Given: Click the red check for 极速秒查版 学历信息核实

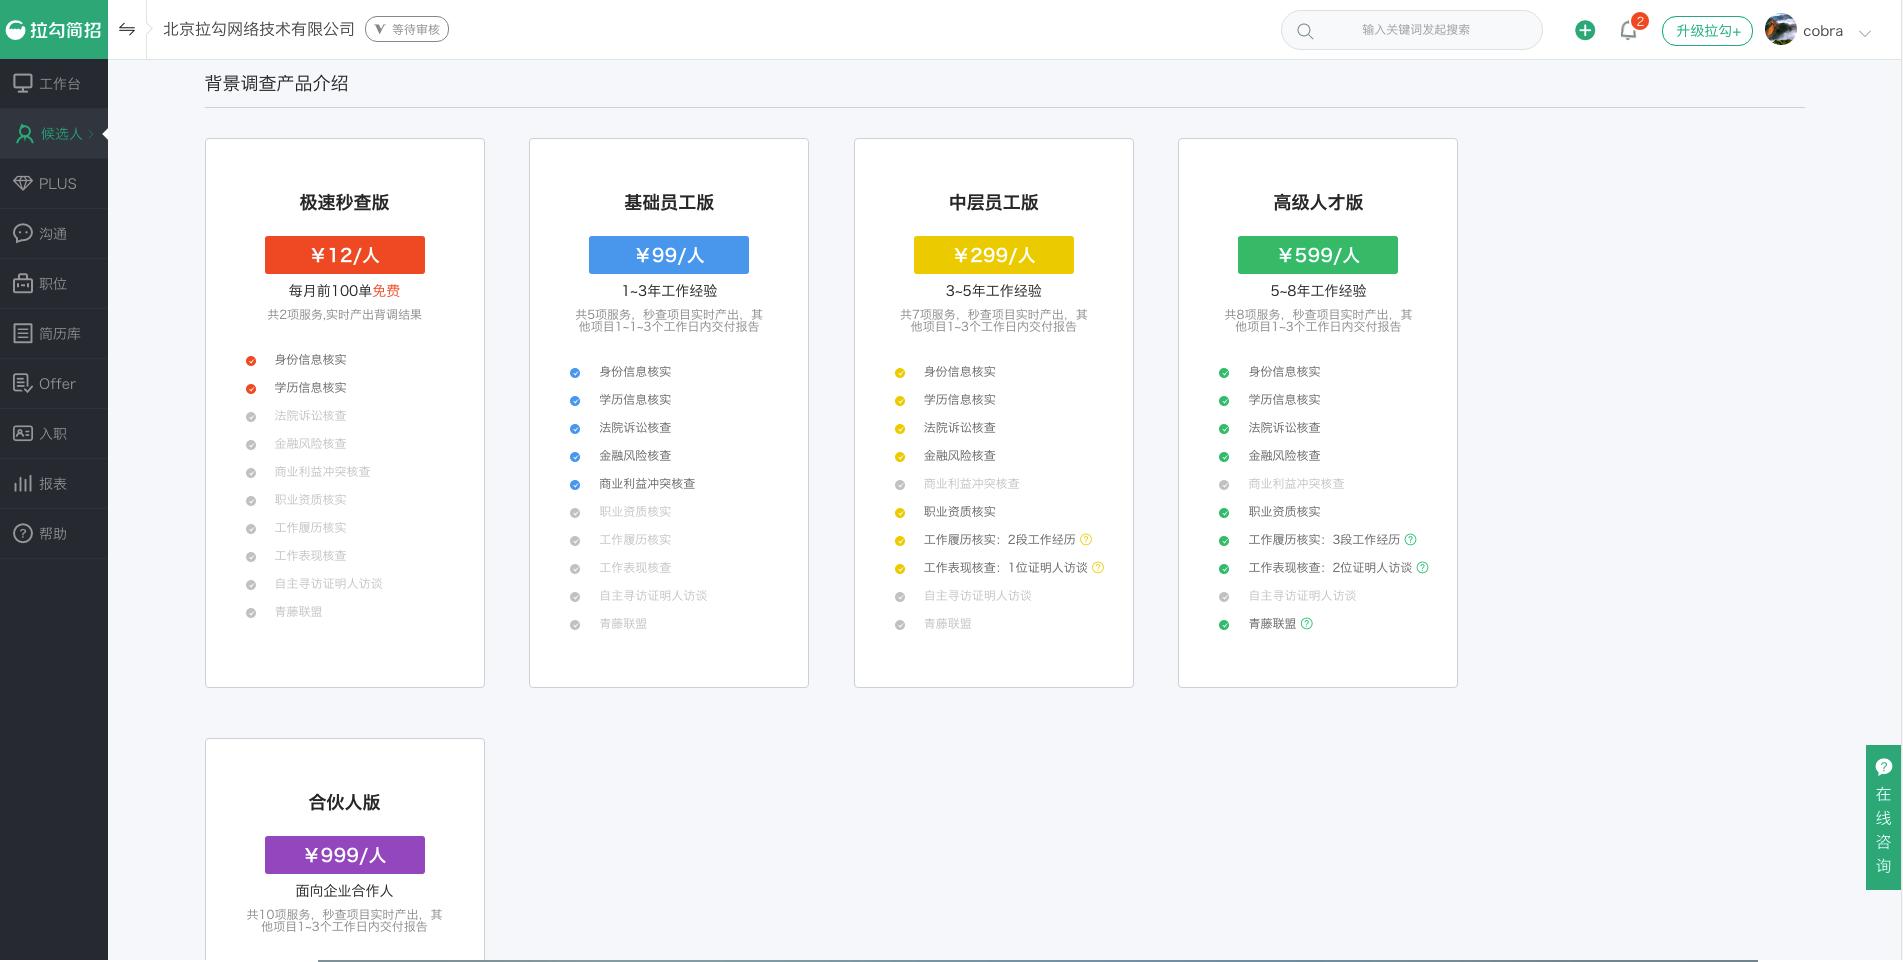Looking at the screenshot, I should (251, 389).
